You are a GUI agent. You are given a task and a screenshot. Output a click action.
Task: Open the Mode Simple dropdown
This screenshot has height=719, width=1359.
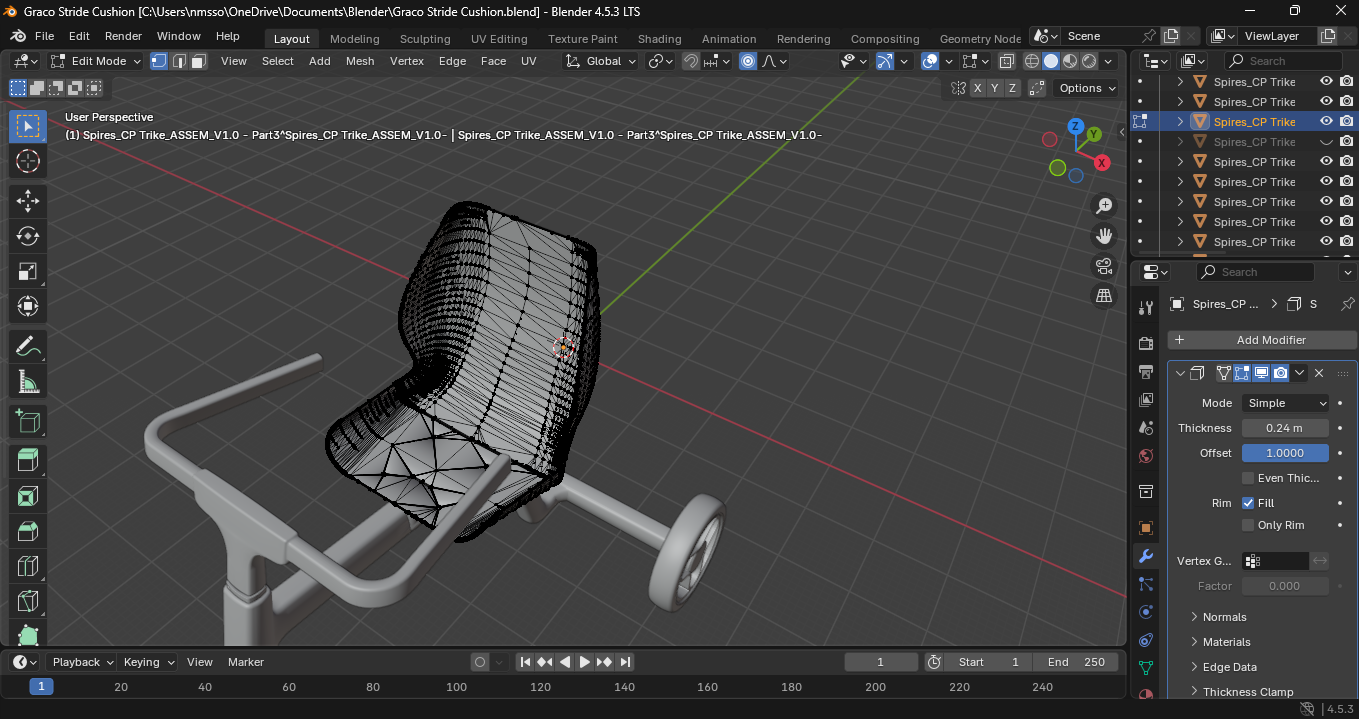tap(1285, 403)
